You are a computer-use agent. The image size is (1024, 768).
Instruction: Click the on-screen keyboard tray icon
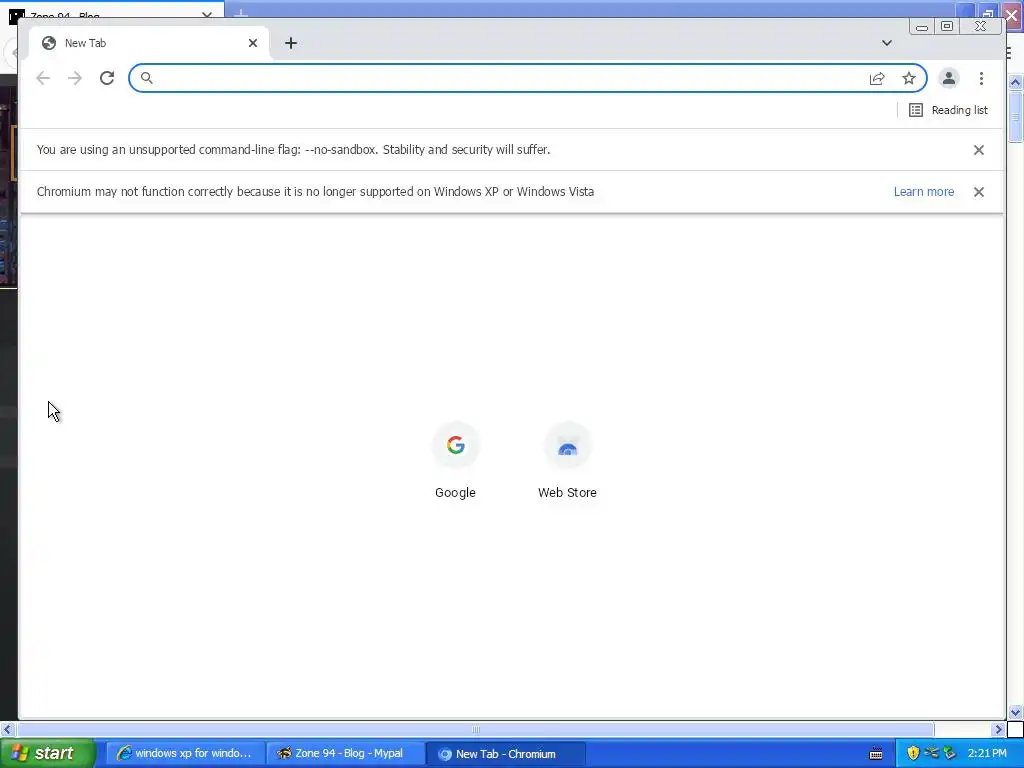tap(876, 754)
